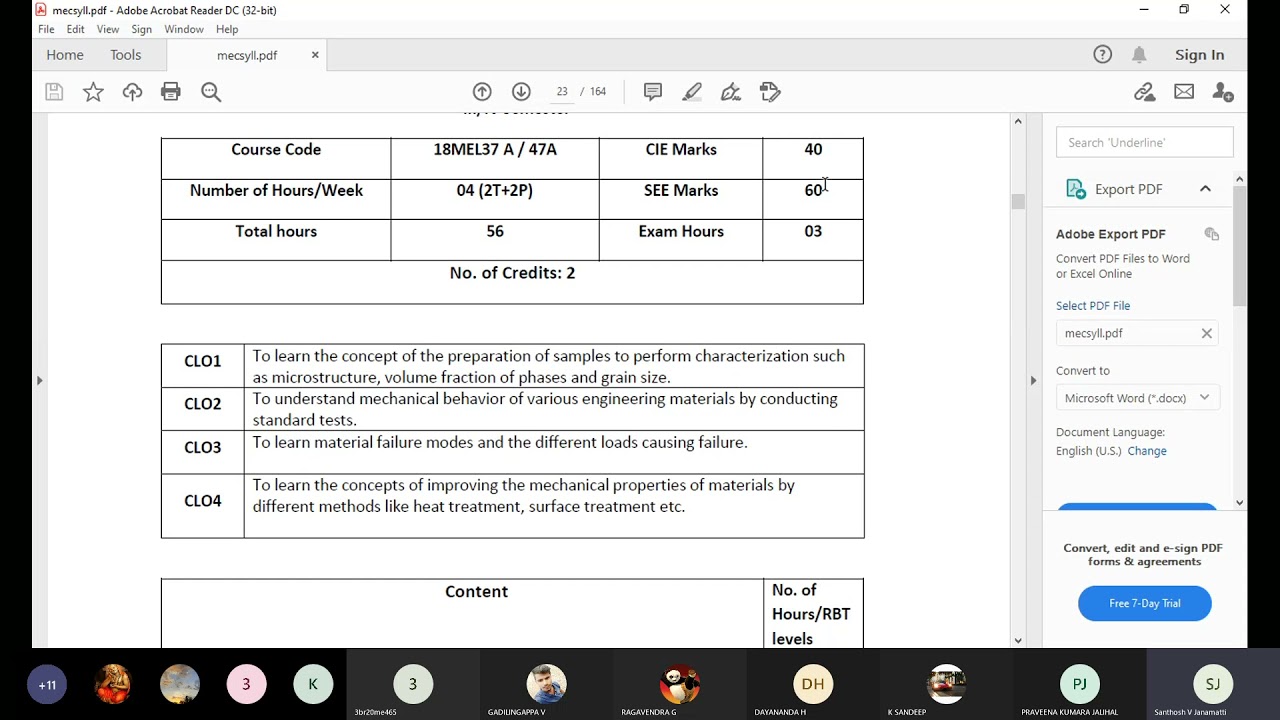Image resolution: width=1280 pixels, height=720 pixels.
Task: Switch to the Home tab
Action: [65, 55]
